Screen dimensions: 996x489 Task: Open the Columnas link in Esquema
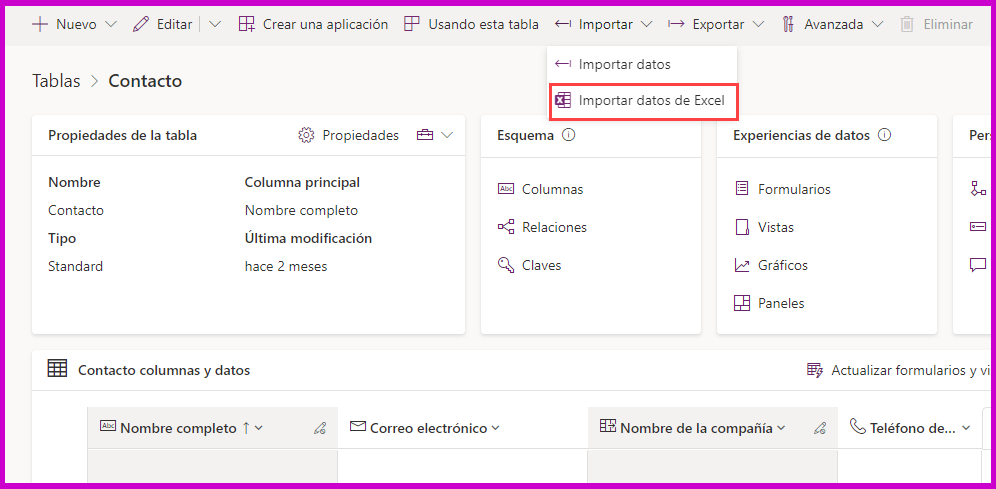[x=552, y=189]
